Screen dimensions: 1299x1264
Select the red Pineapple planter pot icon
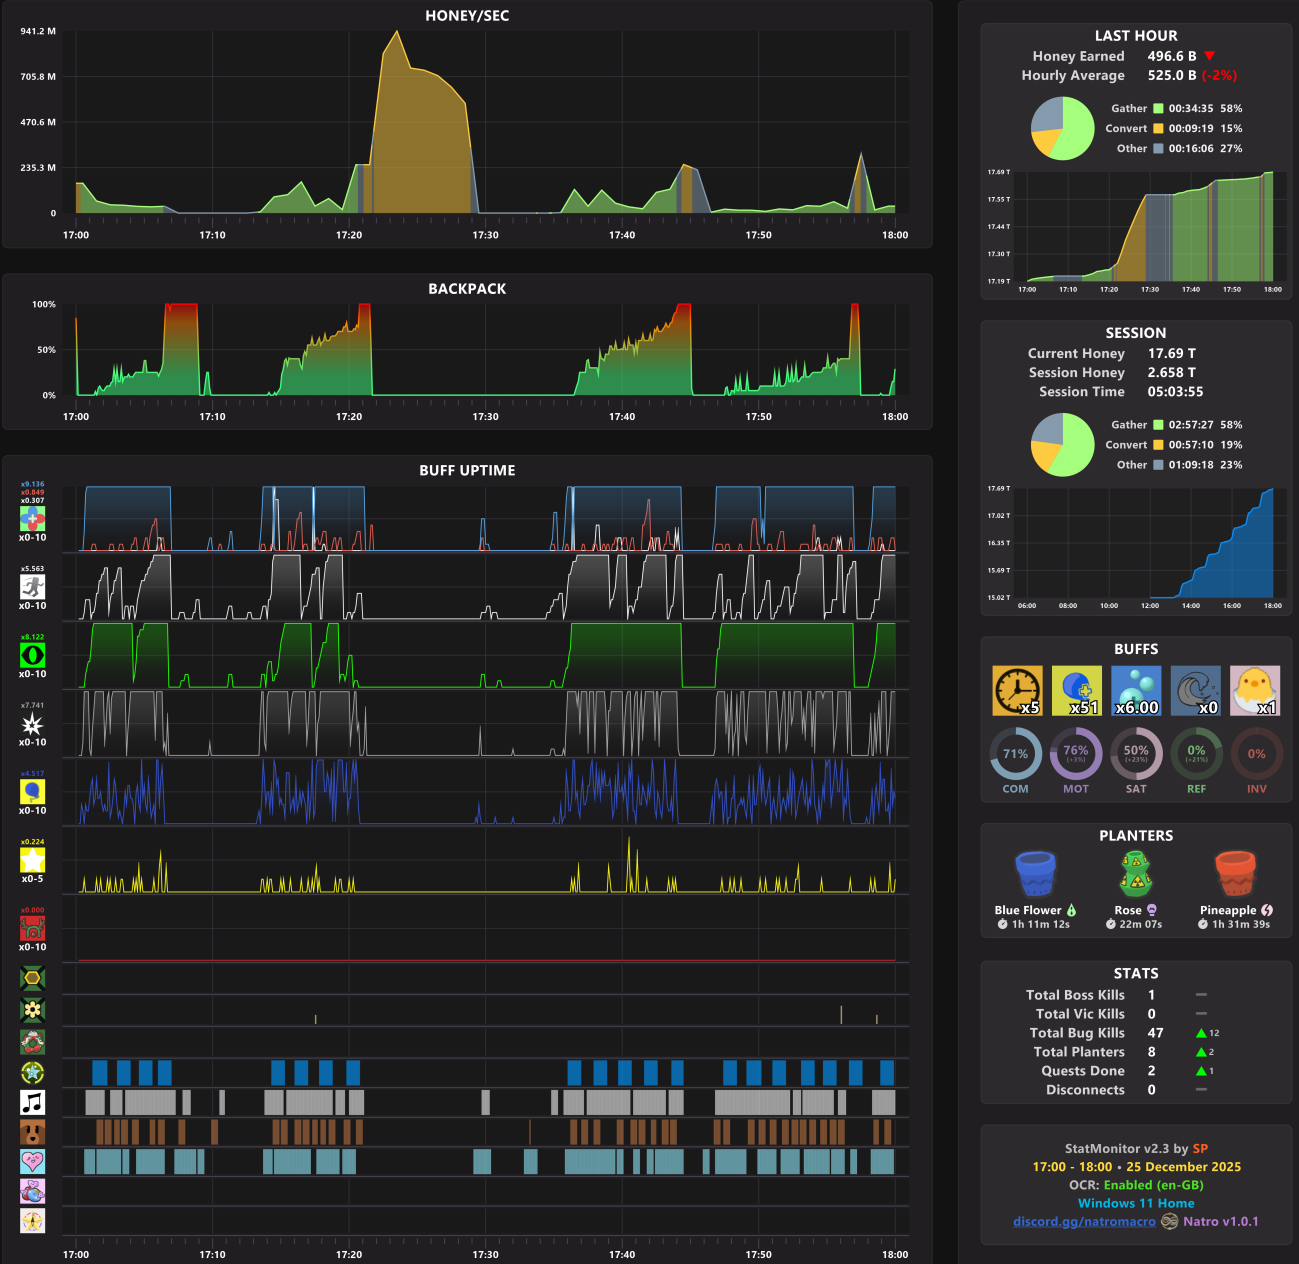pyautogui.click(x=1236, y=874)
